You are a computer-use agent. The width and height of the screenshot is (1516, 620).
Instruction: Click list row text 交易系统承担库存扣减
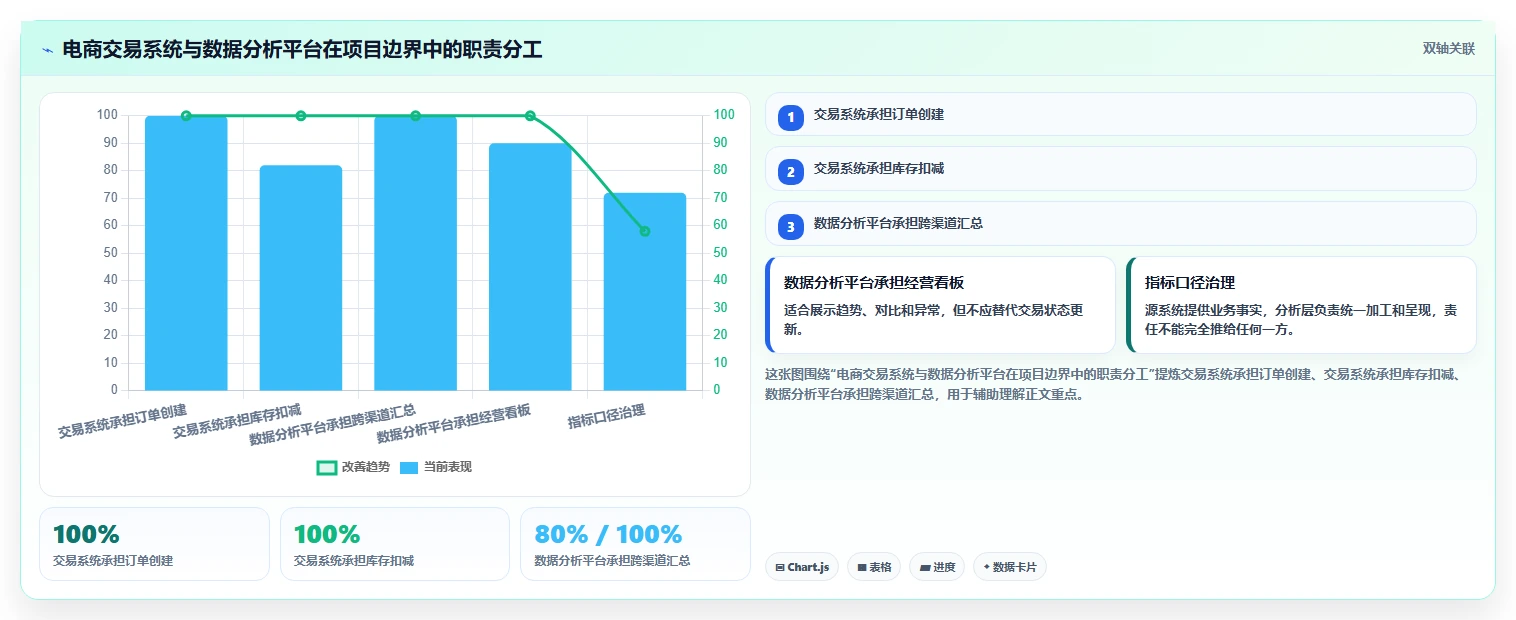[x=879, y=170]
